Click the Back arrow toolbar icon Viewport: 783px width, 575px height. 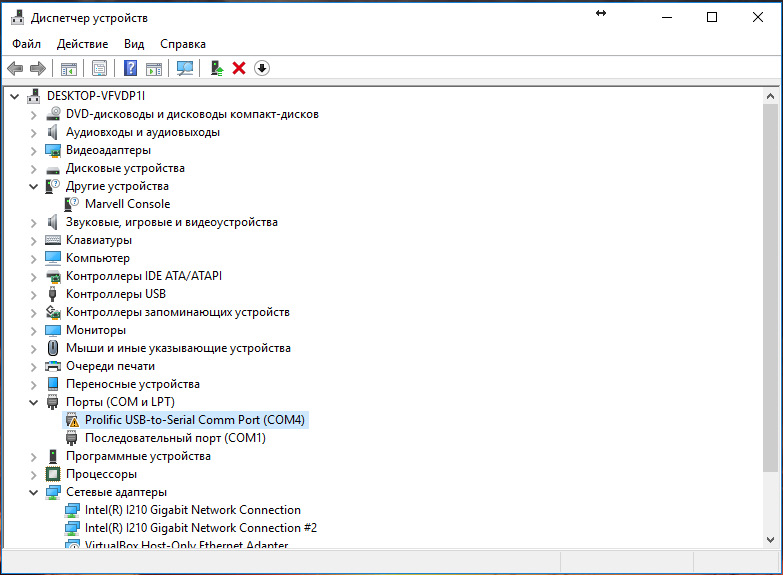click(x=15, y=68)
